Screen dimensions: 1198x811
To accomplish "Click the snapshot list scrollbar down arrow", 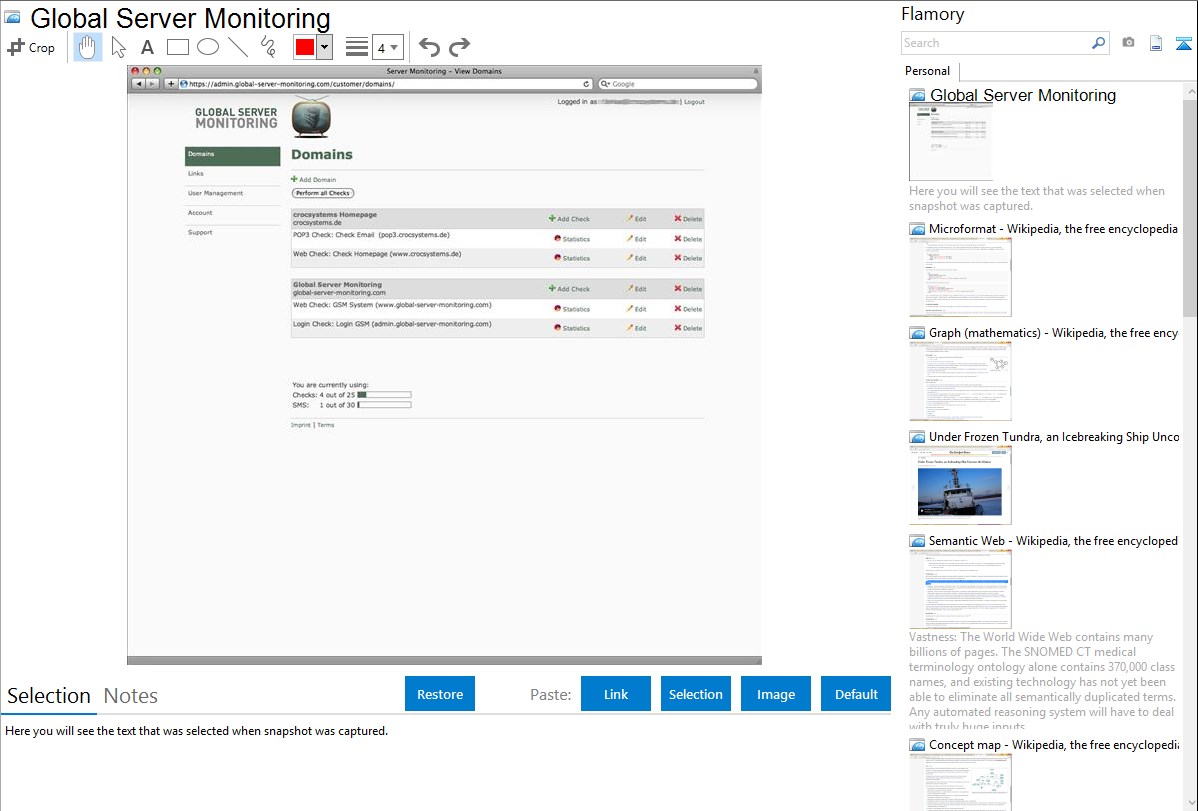I will click(1191, 803).
